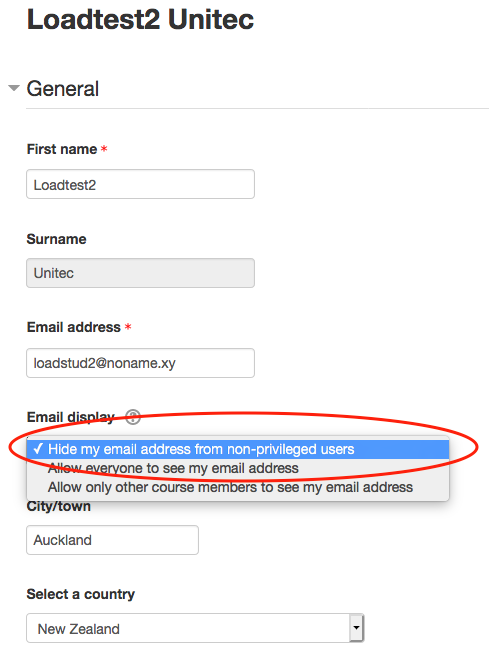The image size is (489, 656).
Task: Collapse the General section triangle
Action: tap(14, 88)
